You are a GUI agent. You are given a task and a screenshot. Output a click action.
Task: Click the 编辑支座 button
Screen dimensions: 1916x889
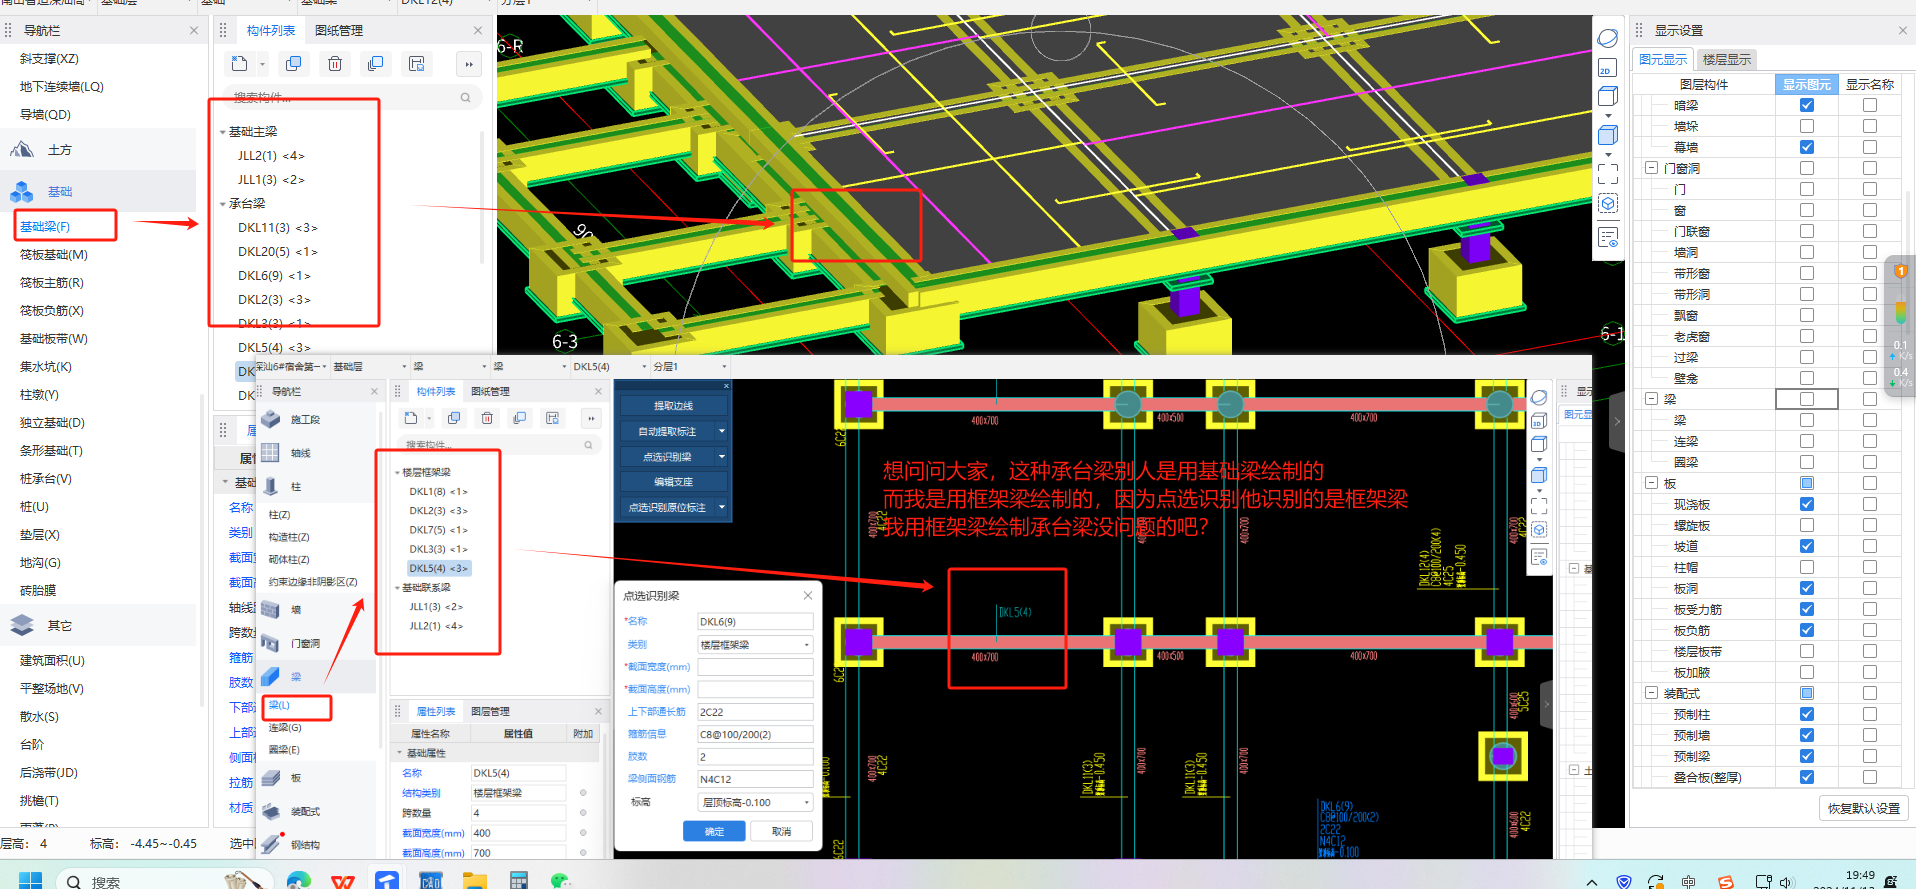(673, 482)
